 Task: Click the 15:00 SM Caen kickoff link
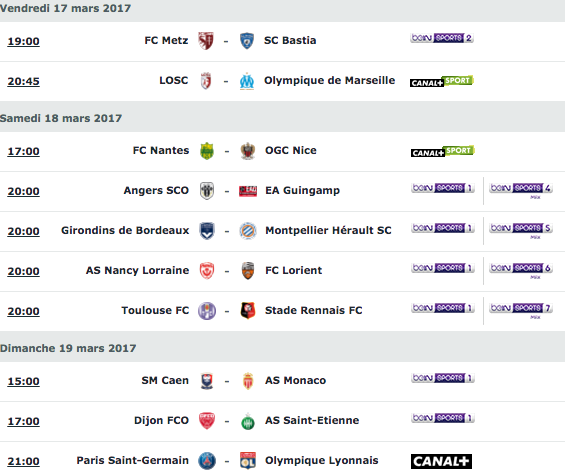23,382
